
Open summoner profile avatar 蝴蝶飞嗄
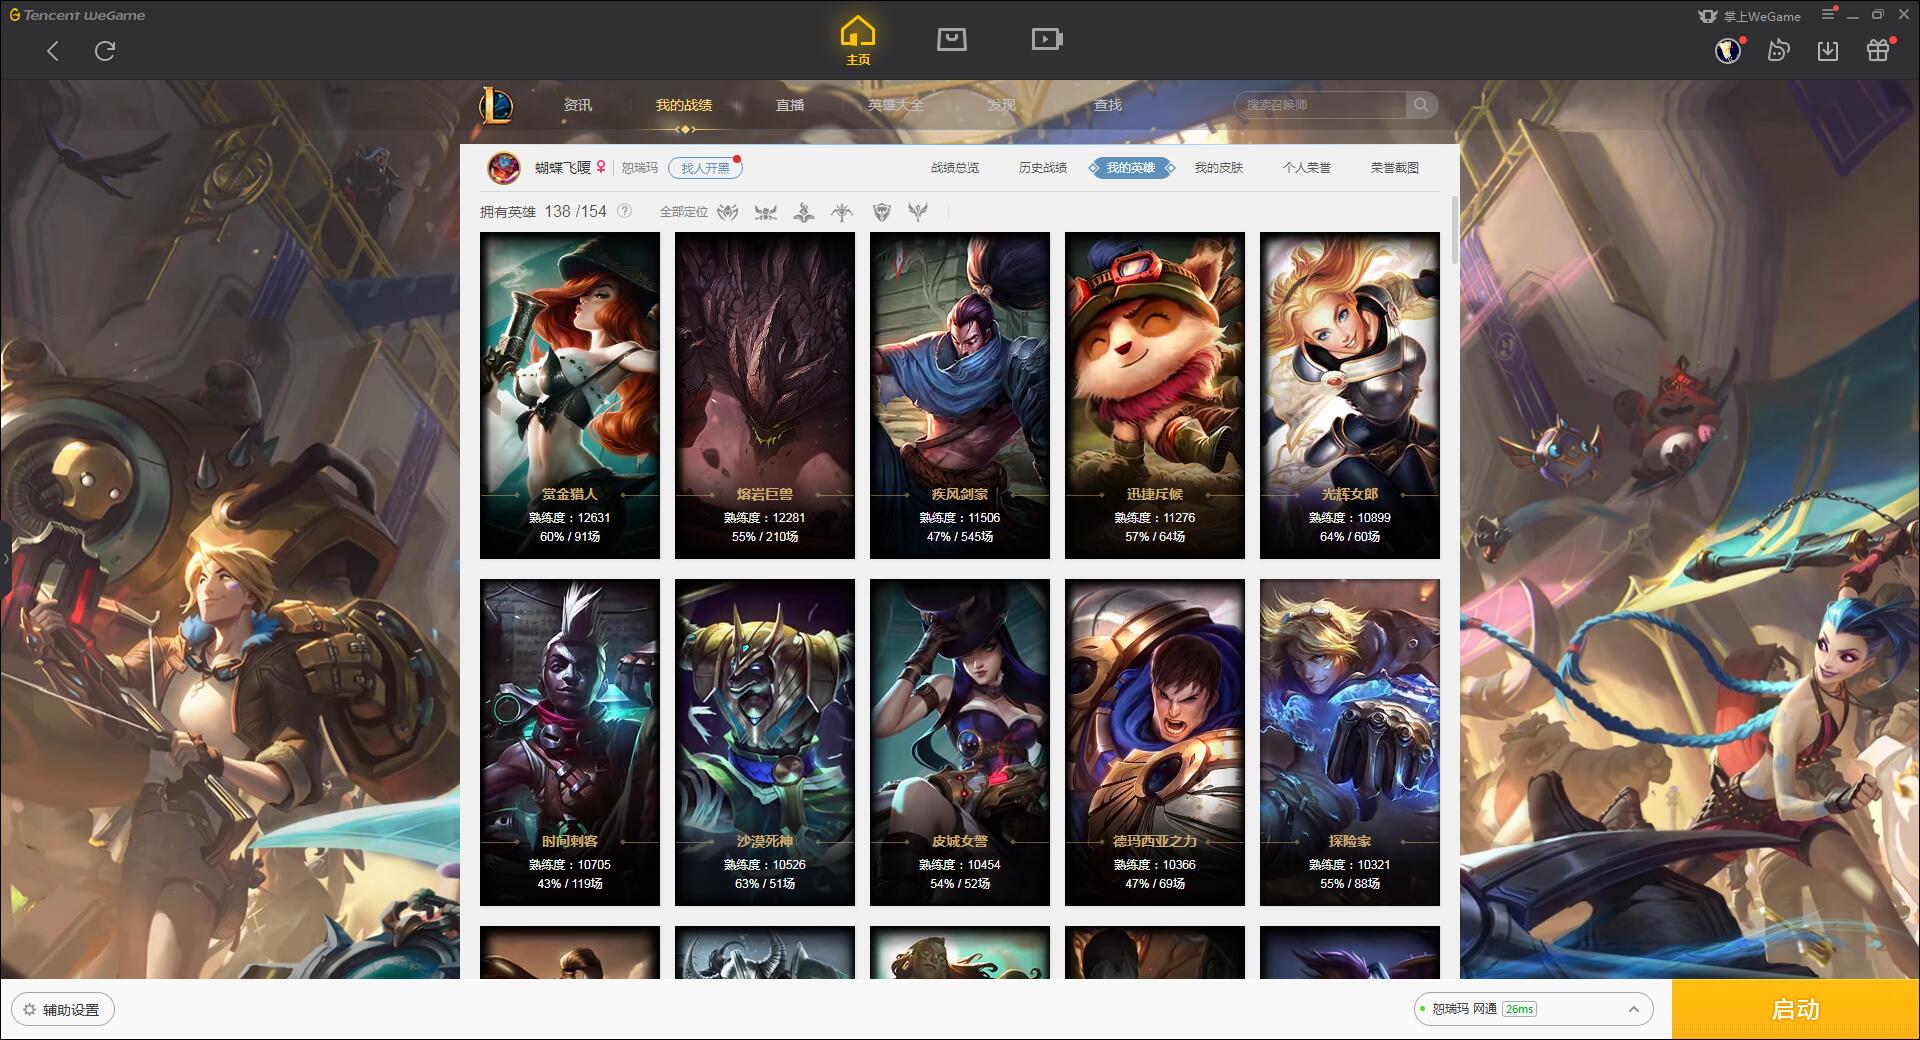[x=503, y=168]
